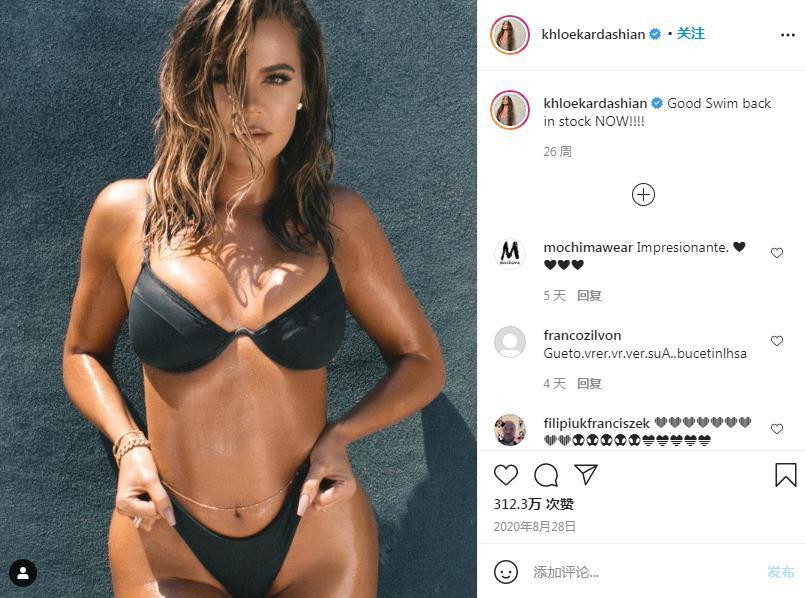Save post with the bookmark icon
806x598 pixels.
pyautogui.click(x=785, y=474)
